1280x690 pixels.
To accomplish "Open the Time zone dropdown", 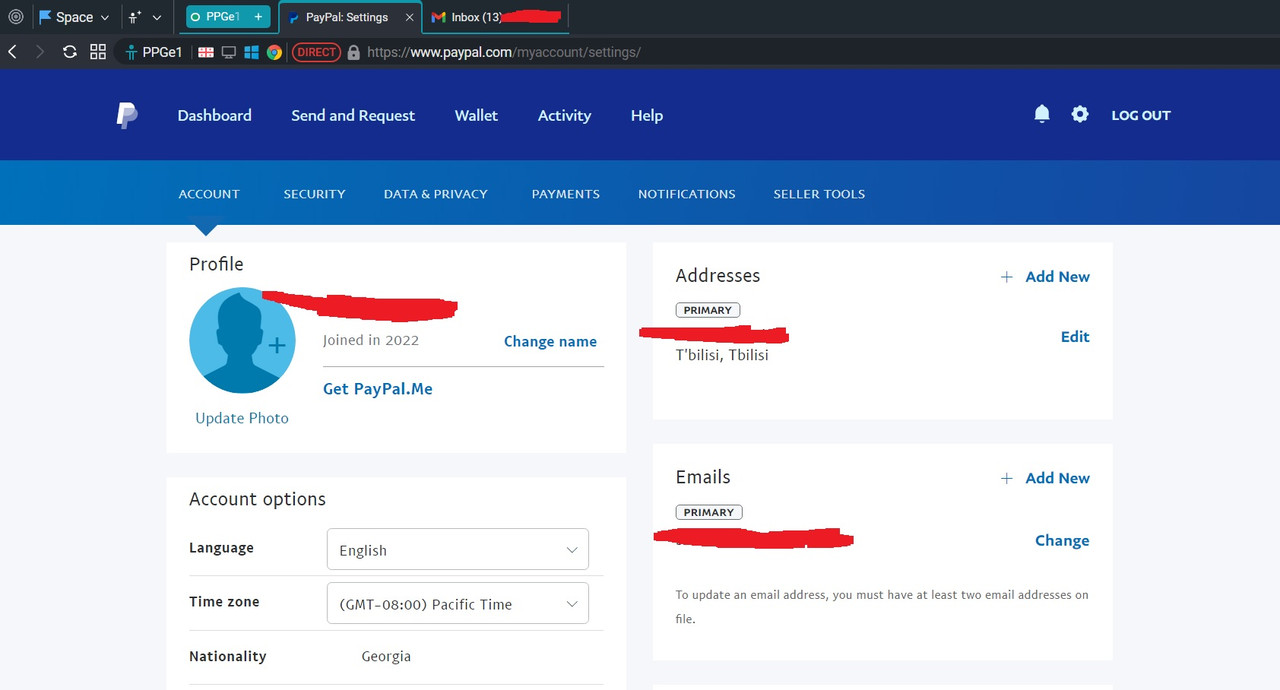I will point(458,604).
